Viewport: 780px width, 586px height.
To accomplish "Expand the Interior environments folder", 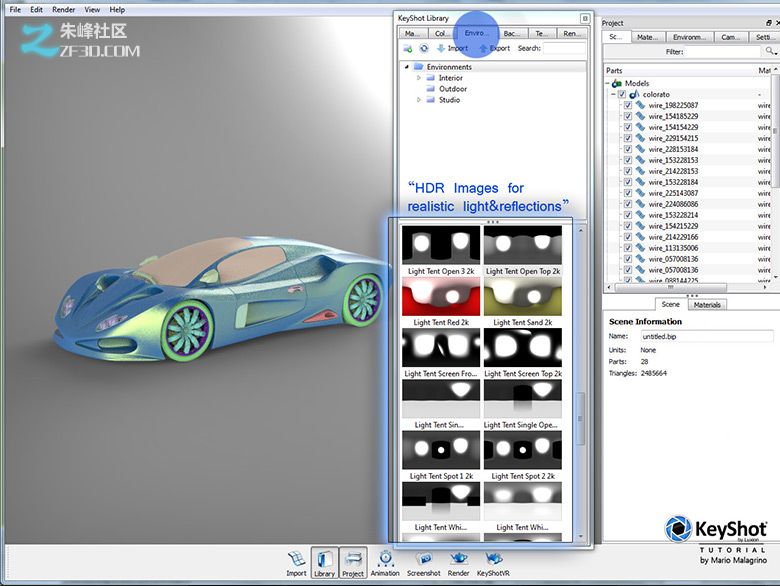I will 419,78.
